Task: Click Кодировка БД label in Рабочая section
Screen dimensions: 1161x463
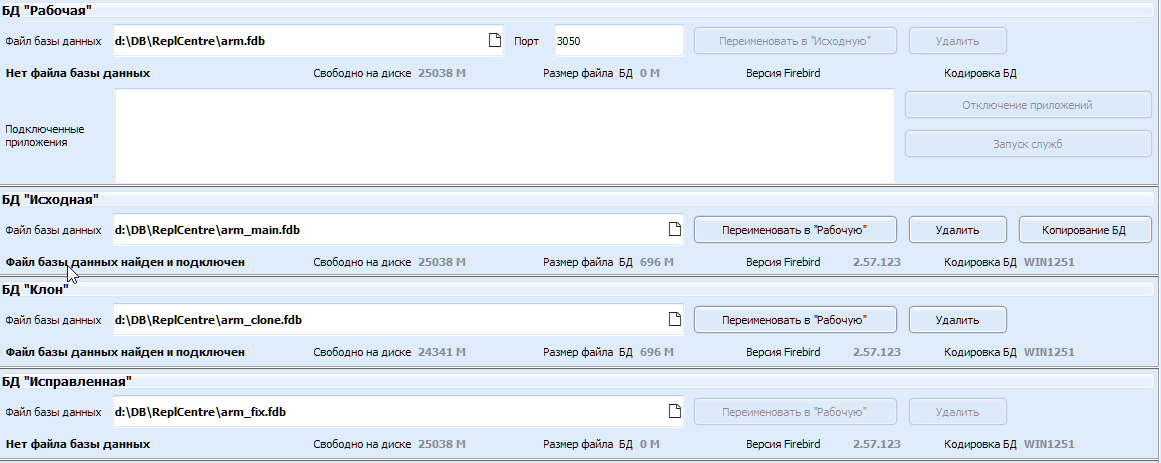Action: [980, 73]
